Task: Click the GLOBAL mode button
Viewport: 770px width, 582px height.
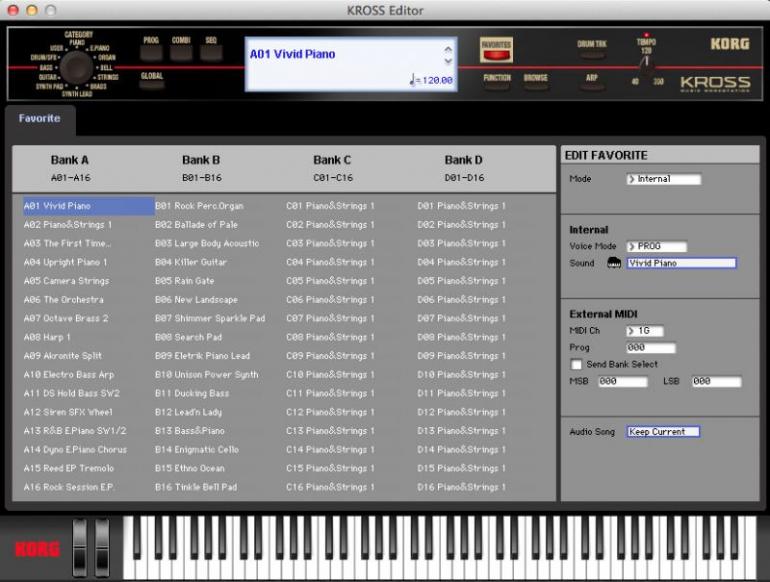Action: (x=152, y=84)
